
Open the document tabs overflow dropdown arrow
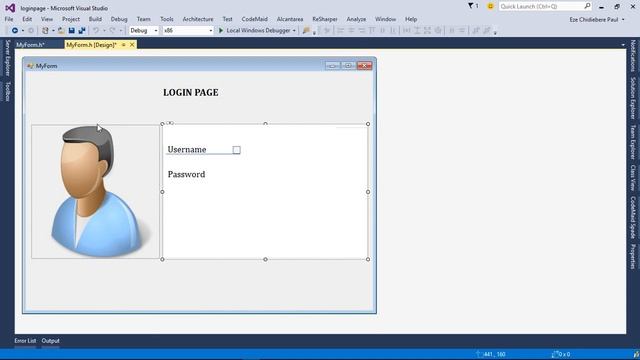click(623, 45)
